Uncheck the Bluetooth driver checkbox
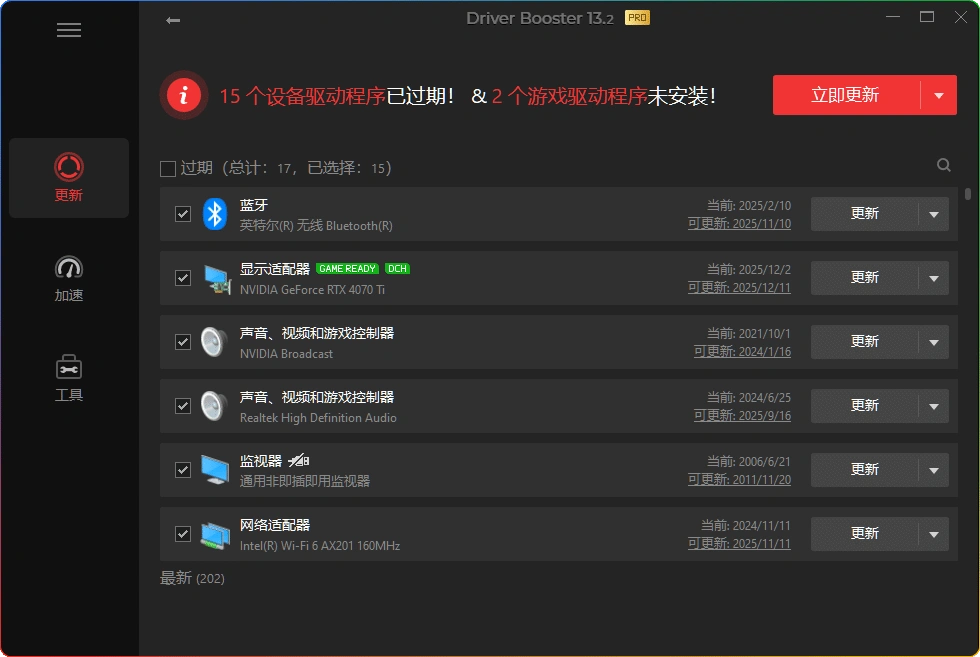This screenshot has height=657, width=980. click(x=183, y=213)
